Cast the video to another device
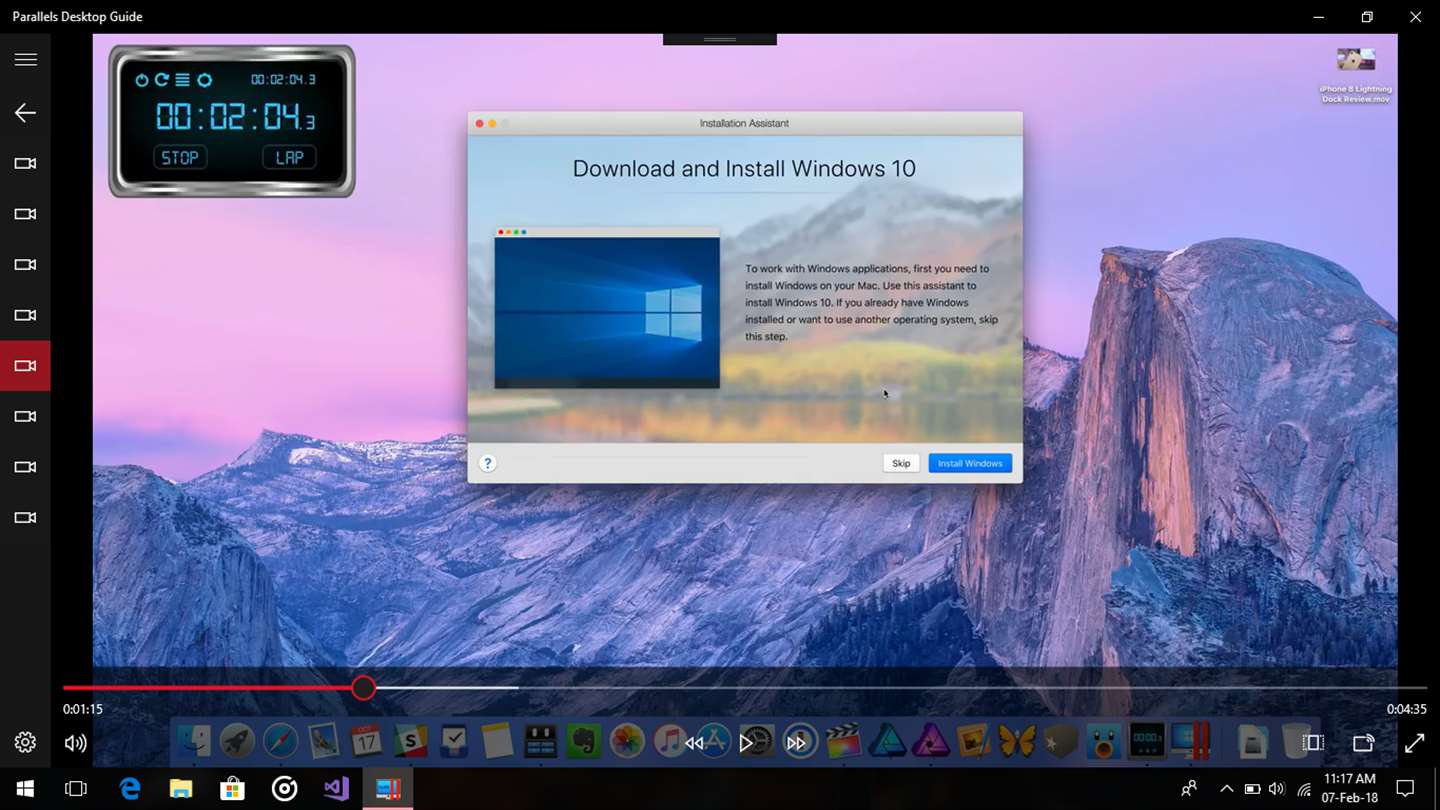 click(1364, 743)
